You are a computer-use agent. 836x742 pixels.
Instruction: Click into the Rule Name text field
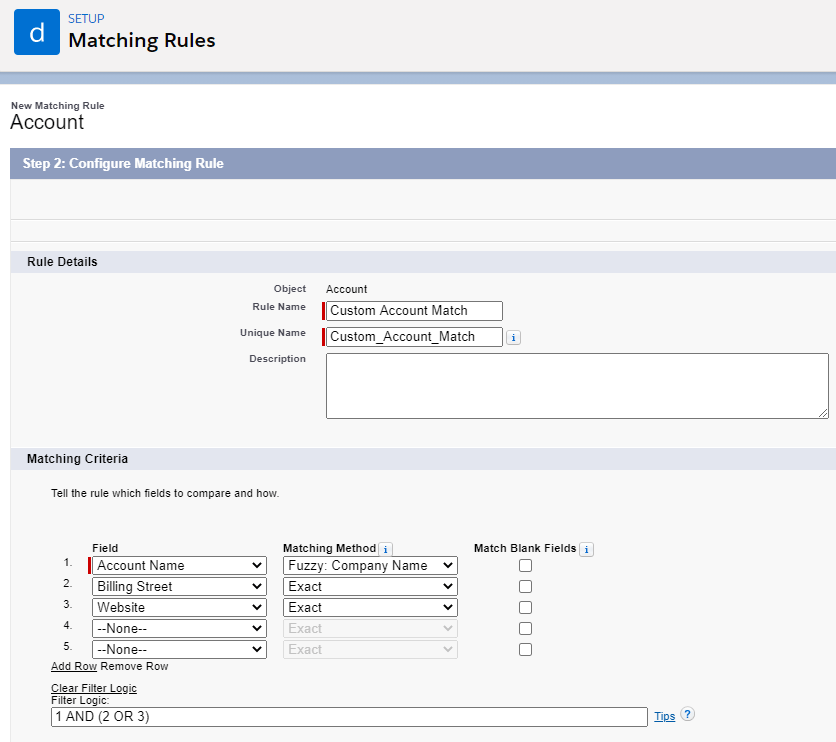point(414,311)
